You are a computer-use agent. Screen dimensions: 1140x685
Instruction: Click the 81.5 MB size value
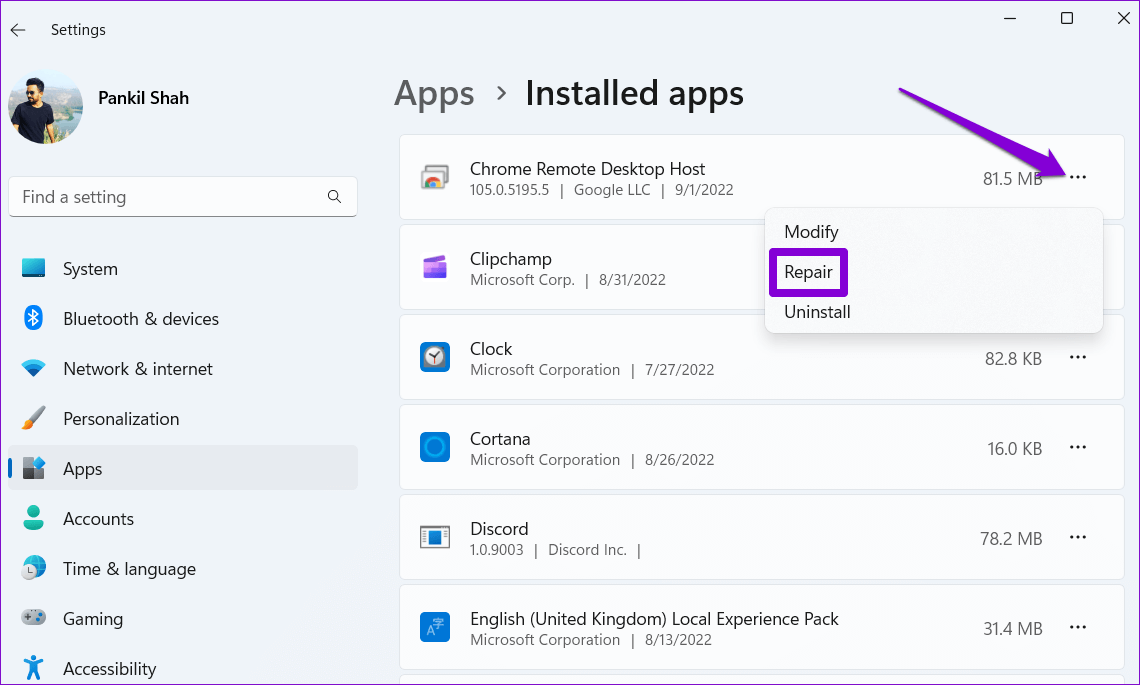1013,179
